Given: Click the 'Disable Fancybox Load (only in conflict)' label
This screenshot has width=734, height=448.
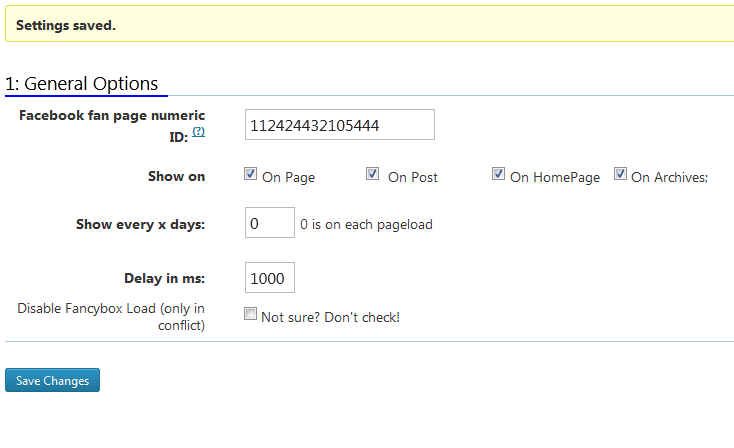Looking at the screenshot, I should (x=111, y=317).
